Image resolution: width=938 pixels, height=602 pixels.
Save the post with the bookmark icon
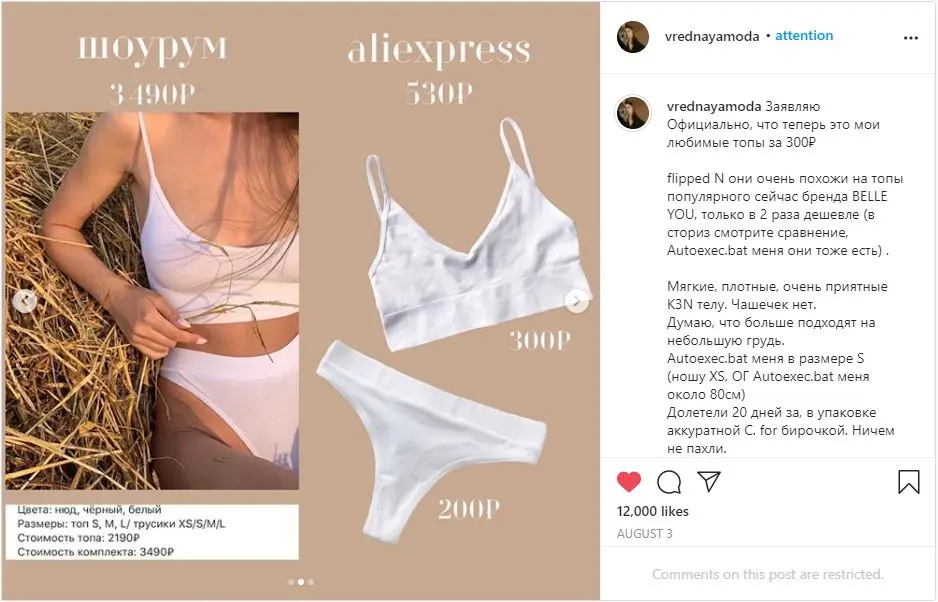(x=909, y=482)
